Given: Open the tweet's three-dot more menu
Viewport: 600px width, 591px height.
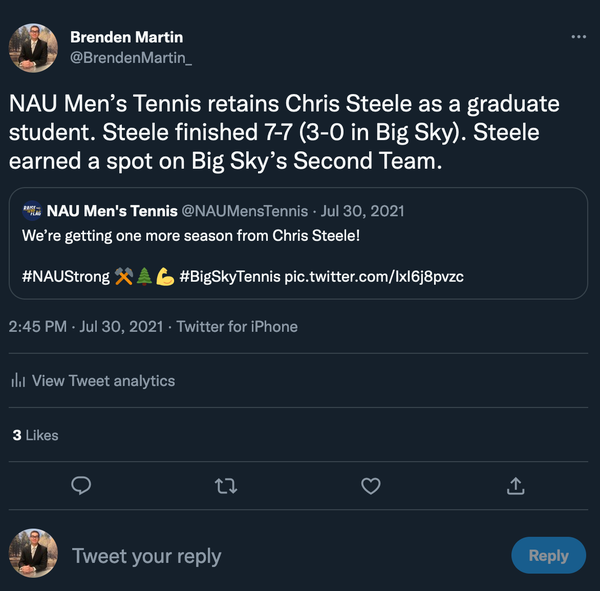Looking at the screenshot, I should click(578, 37).
